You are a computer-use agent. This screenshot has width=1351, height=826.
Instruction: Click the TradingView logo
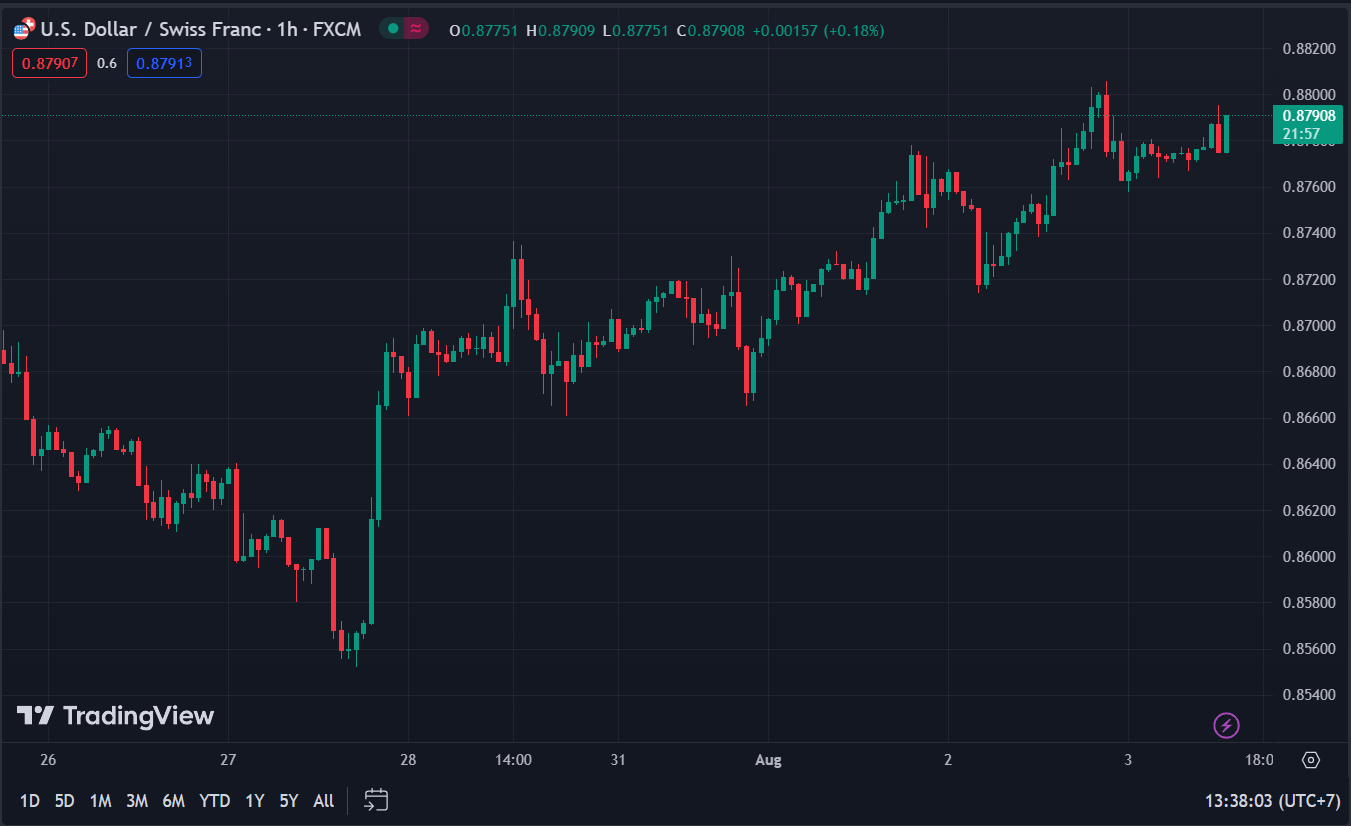(x=115, y=716)
